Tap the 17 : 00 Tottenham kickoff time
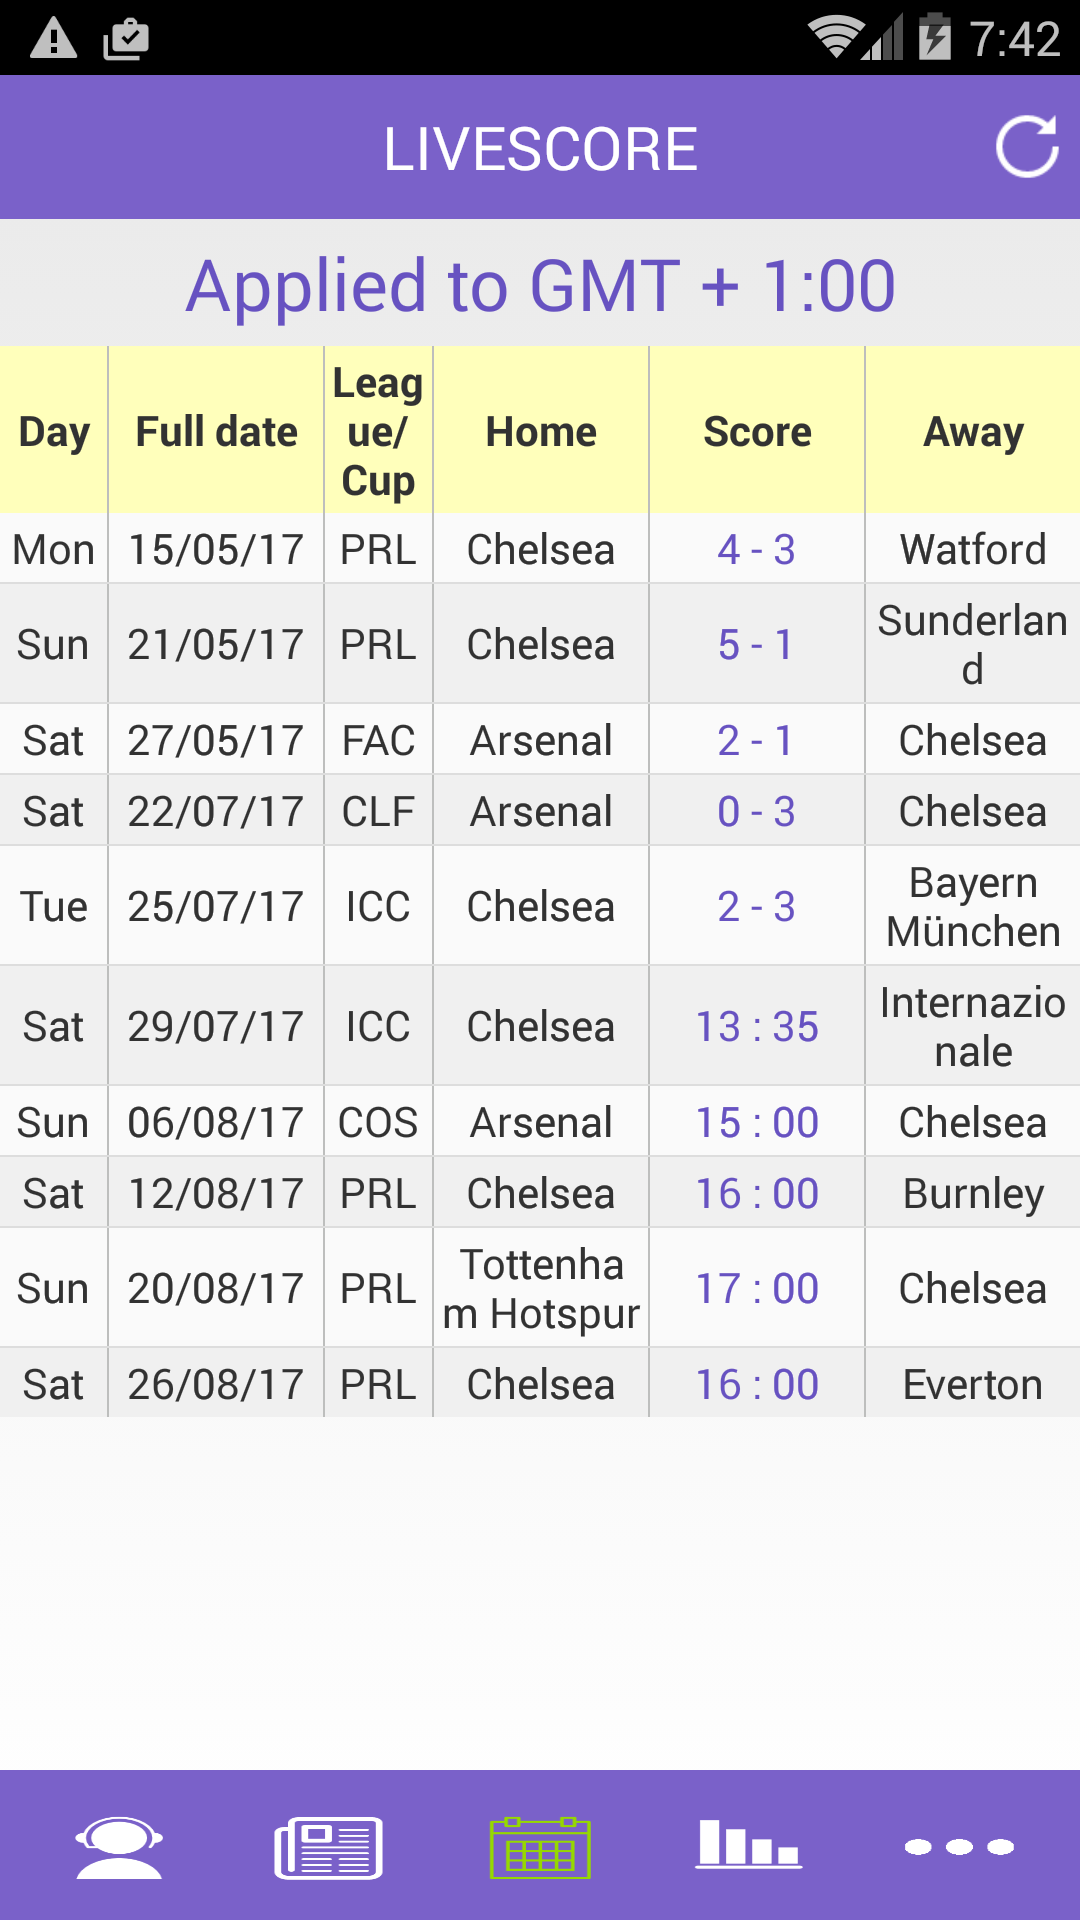The image size is (1080, 1920). [x=757, y=1289]
